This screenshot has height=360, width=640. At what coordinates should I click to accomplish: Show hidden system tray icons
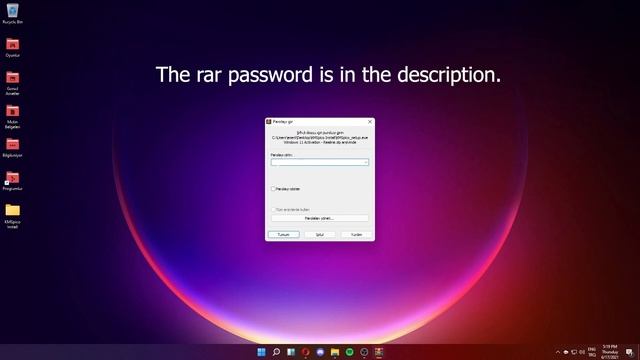558,352
